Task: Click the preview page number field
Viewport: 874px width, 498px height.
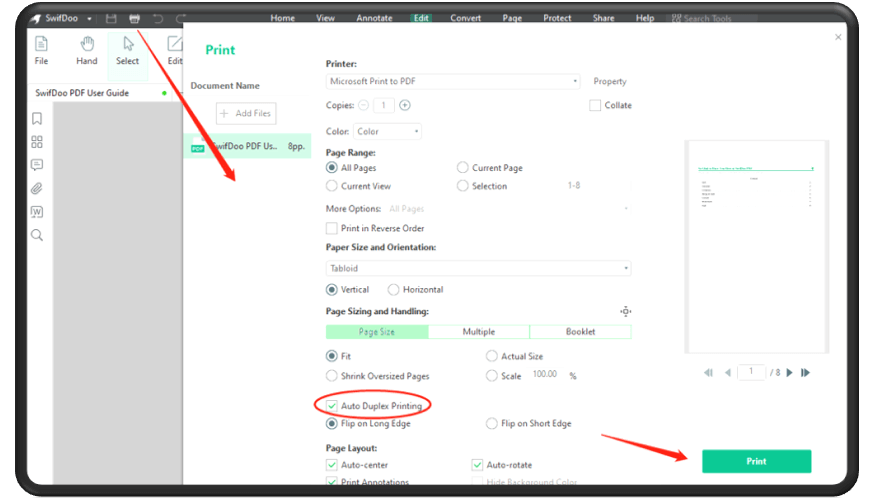Action: point(751,372)
